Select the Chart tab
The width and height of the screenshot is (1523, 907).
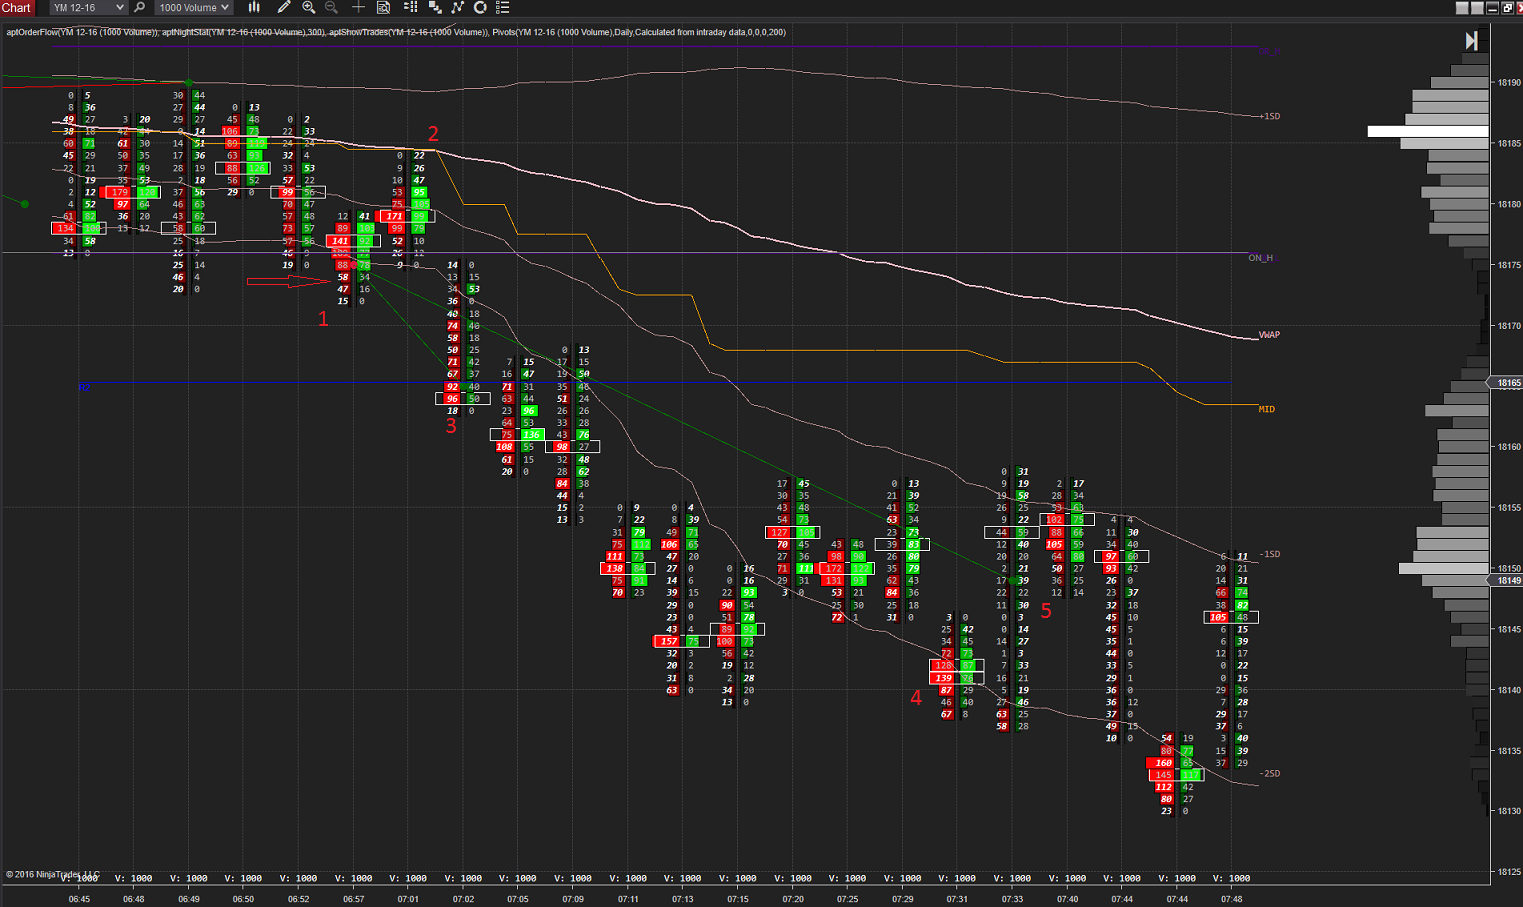pos(17,8)
